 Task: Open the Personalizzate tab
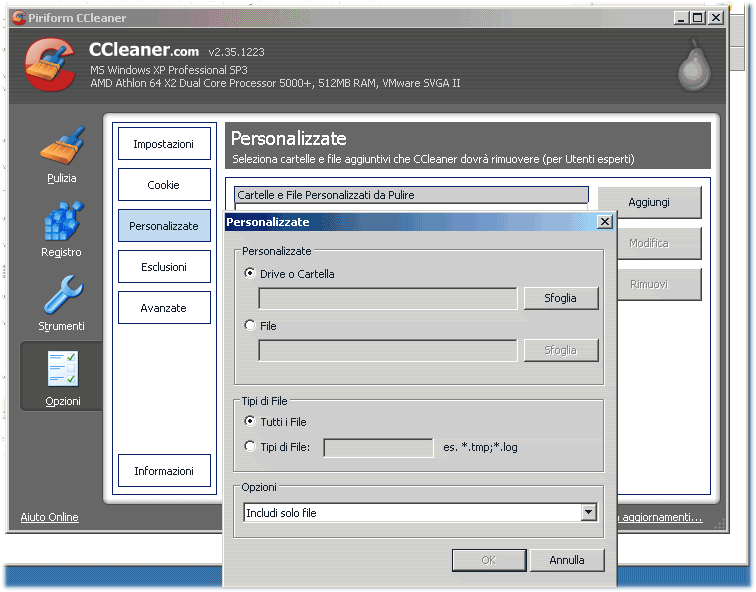tap(164, 226)
